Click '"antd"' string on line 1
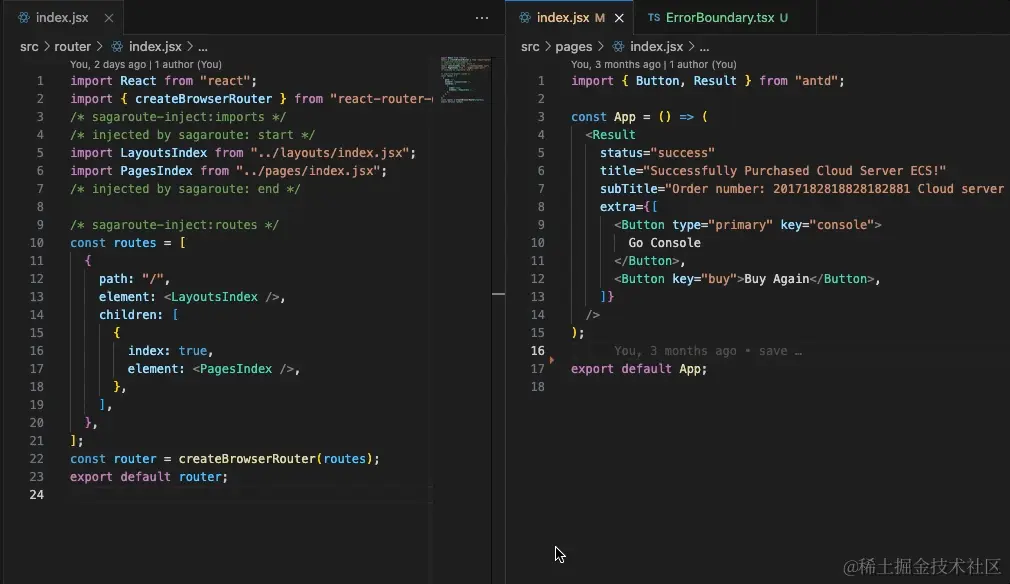 point(816,80)
